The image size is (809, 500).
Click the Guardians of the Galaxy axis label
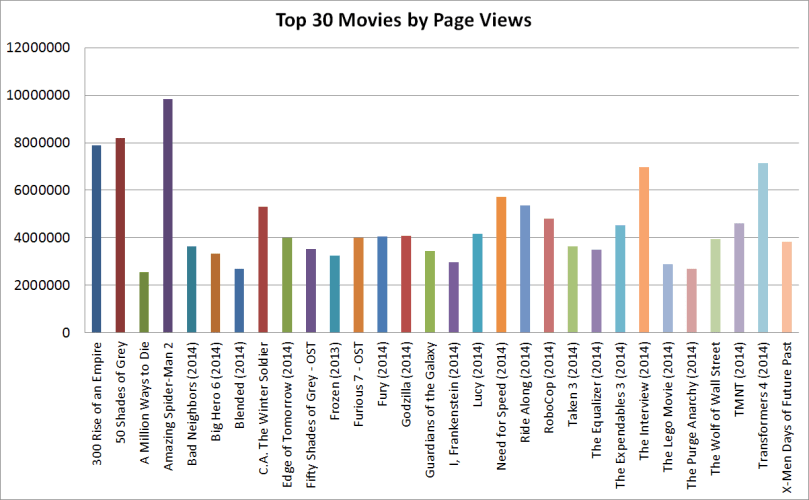coord(430,410)
